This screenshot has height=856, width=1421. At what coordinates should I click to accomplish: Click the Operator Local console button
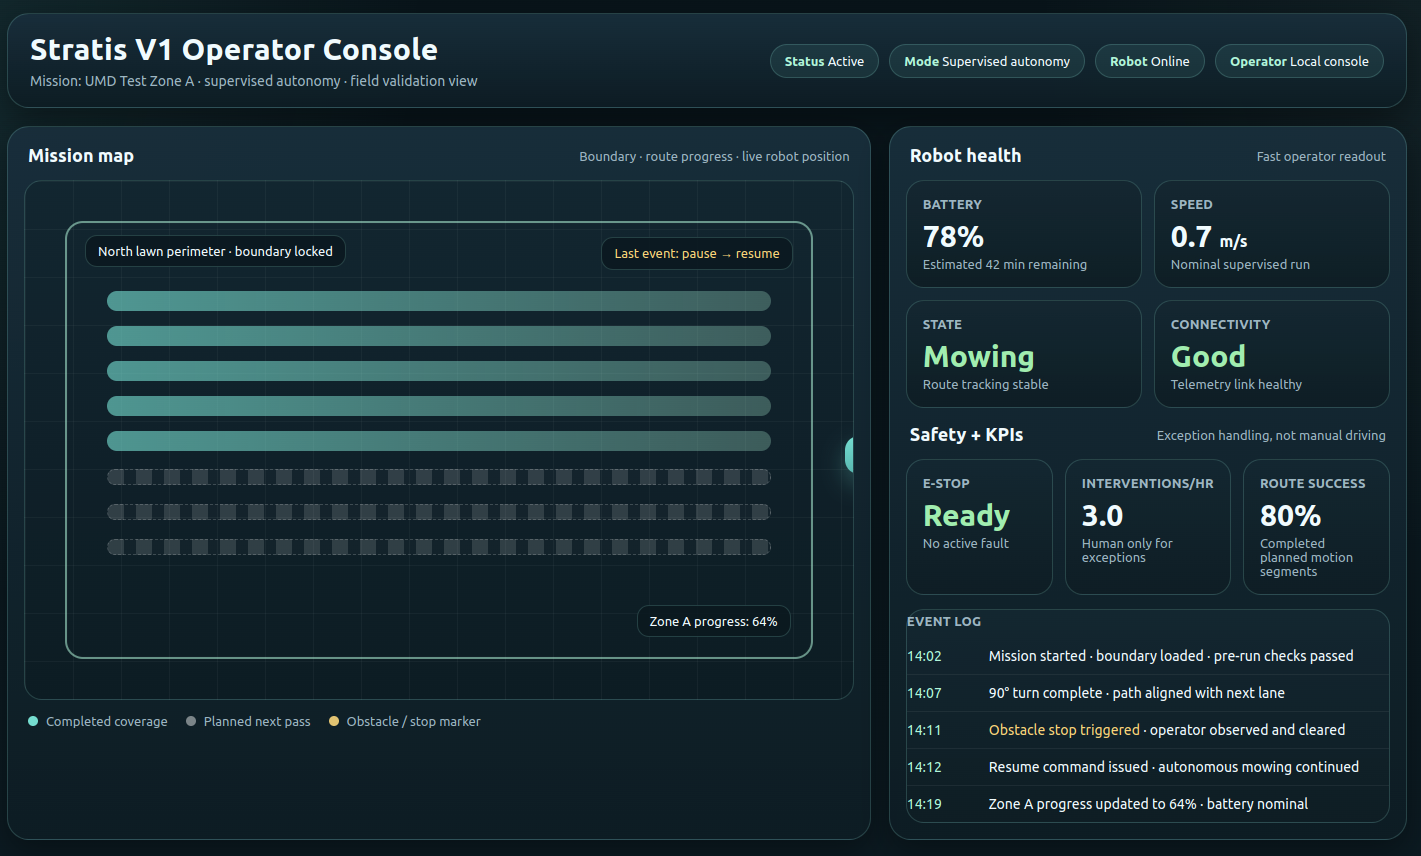click(1299, 61)
